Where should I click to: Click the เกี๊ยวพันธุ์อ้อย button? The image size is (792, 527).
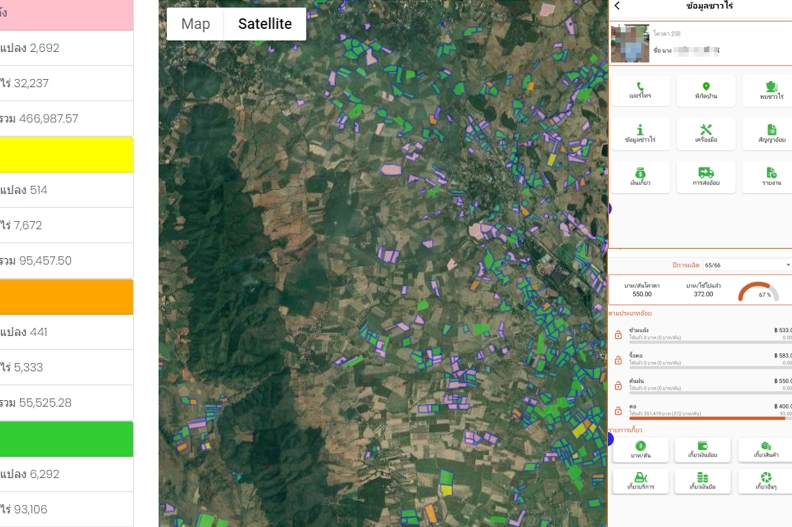[702, 450]
